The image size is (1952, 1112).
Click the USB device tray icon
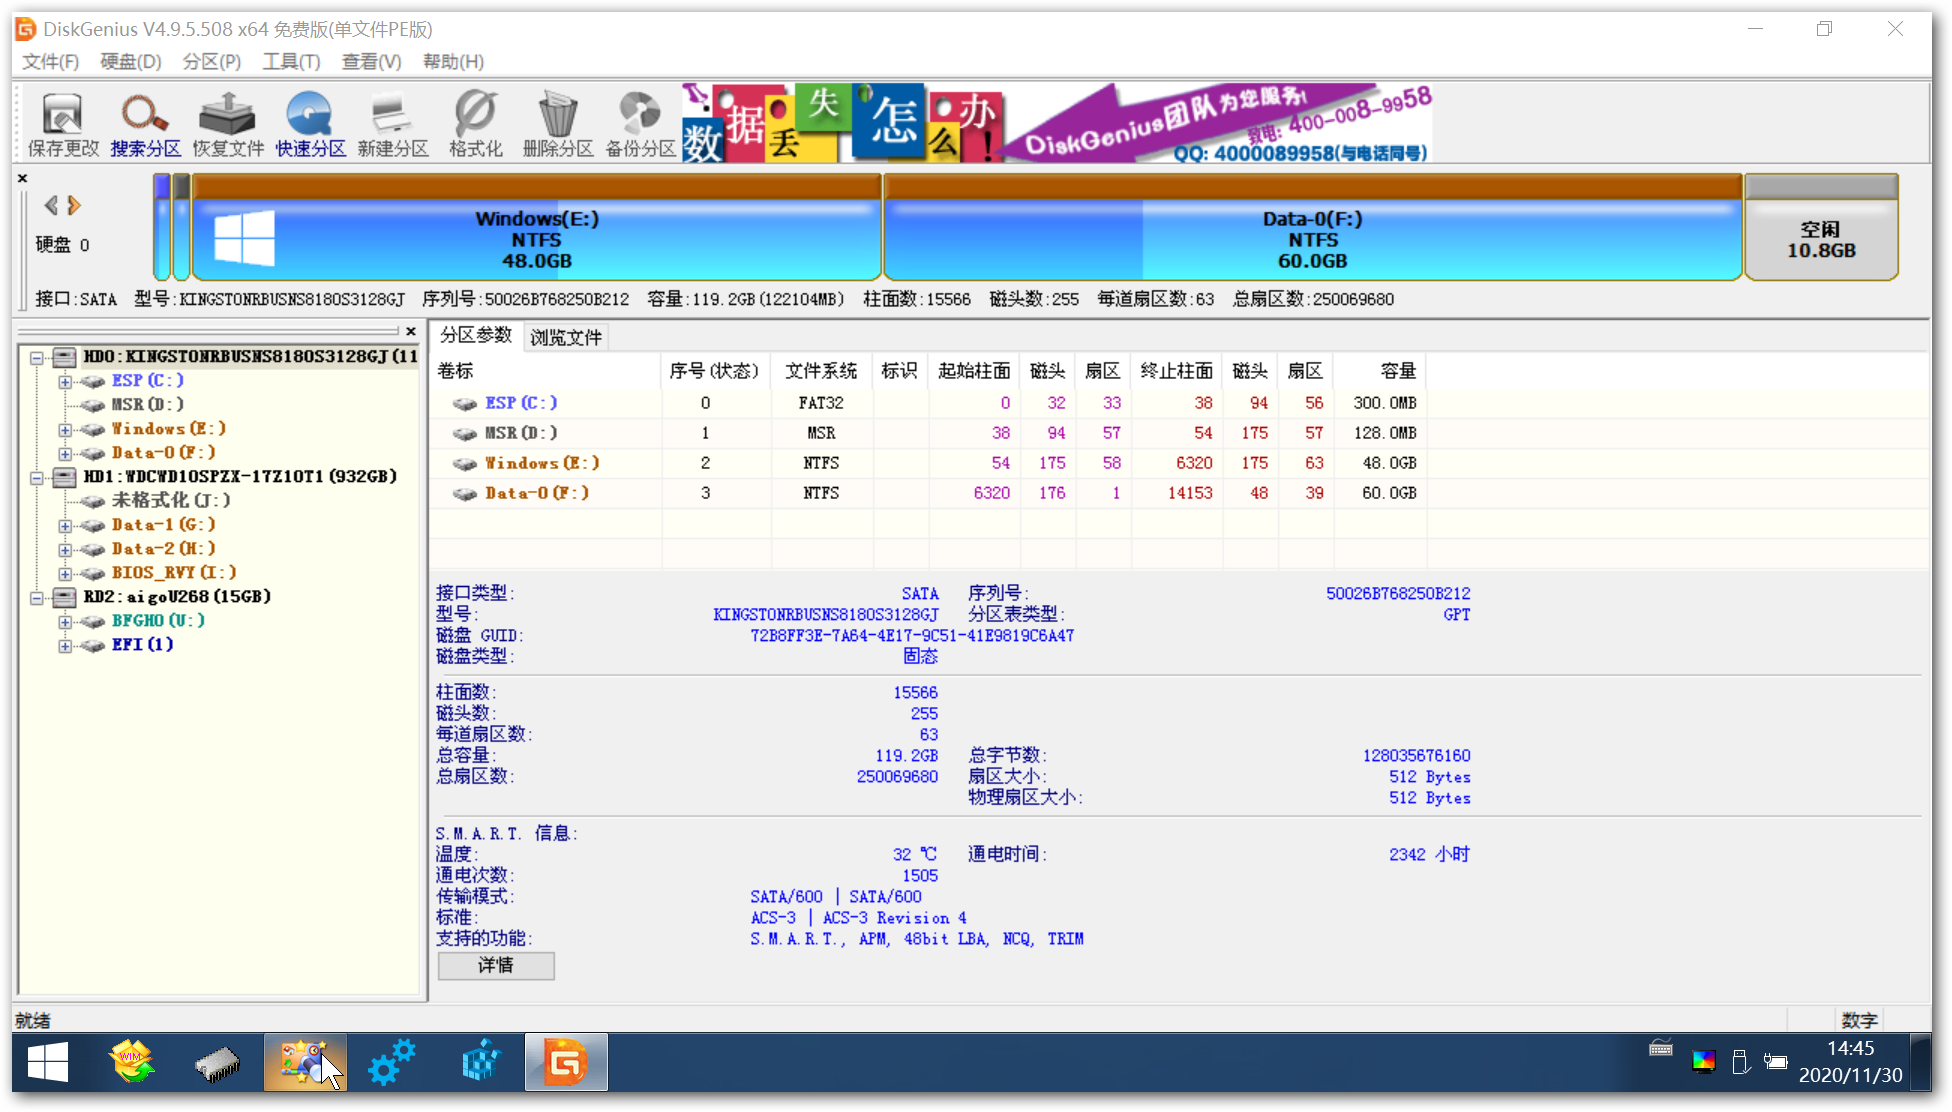coord(1740,1061)
